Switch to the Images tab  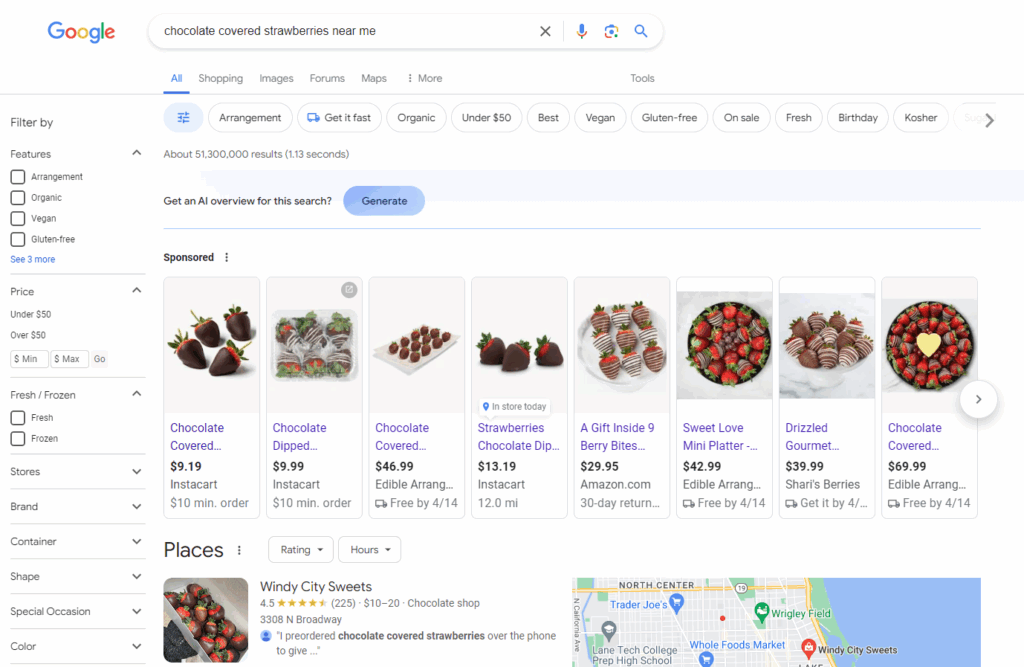point(276,79)
